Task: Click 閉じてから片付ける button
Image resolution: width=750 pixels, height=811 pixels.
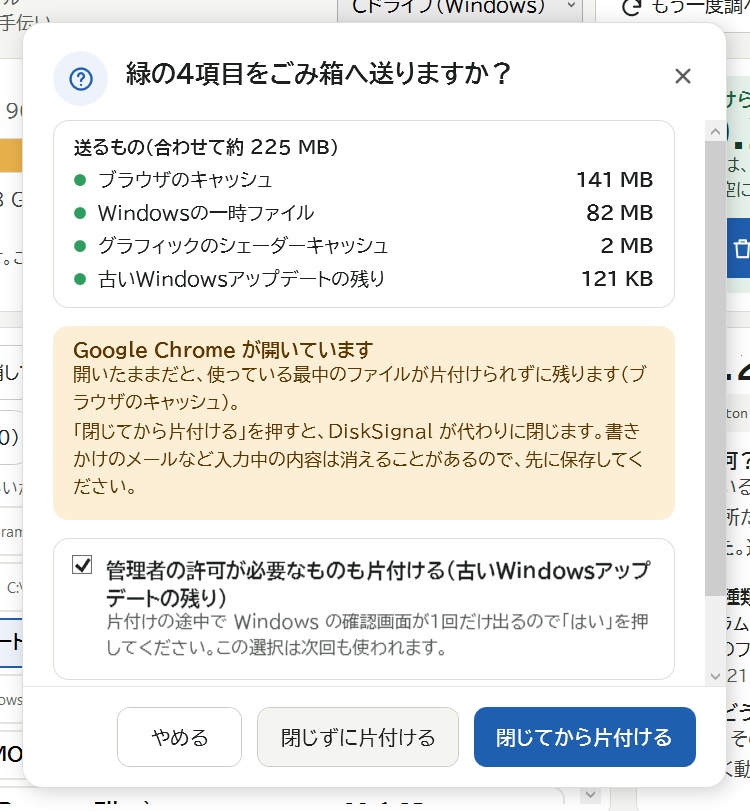Action: coord(584,737)
